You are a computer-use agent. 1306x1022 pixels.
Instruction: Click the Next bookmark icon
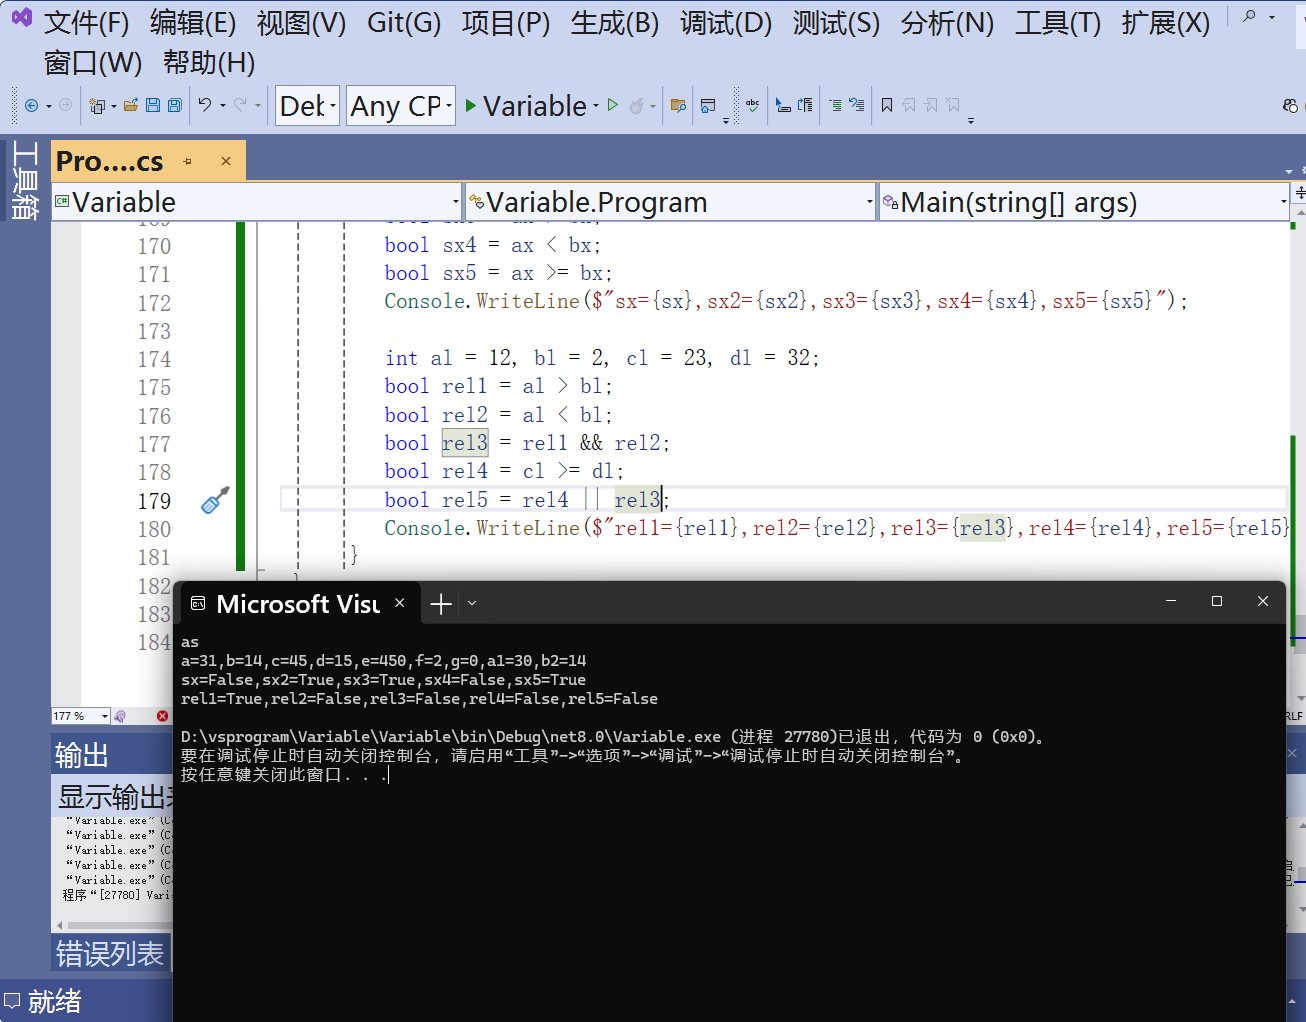pos(931,105)
